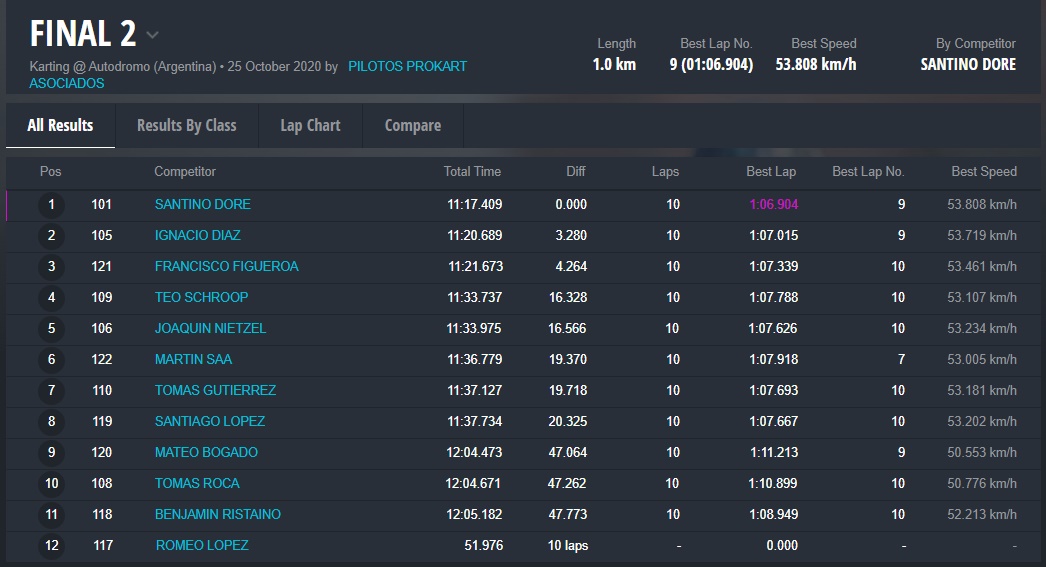Click the position 4 circle badge
This screenshot has width=1046, height=567.
pyautogui.click(x=51, y=298)
